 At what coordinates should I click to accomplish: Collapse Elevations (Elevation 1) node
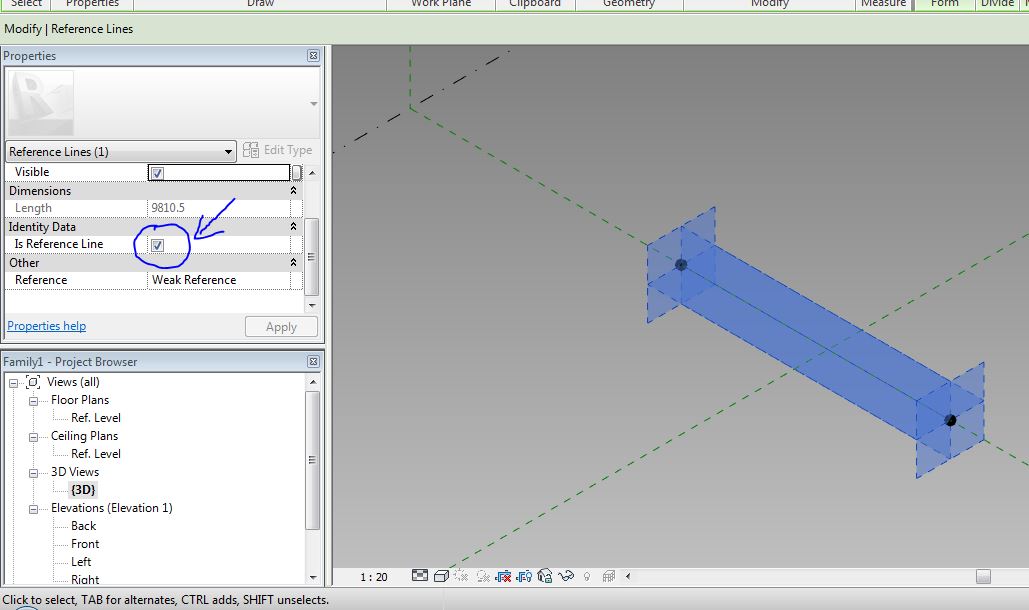33,509
